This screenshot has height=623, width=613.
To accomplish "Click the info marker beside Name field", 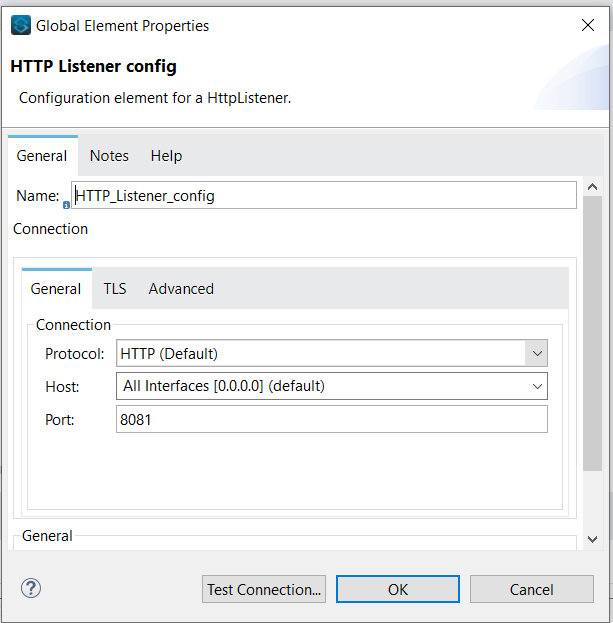I will tap(66, 204).
